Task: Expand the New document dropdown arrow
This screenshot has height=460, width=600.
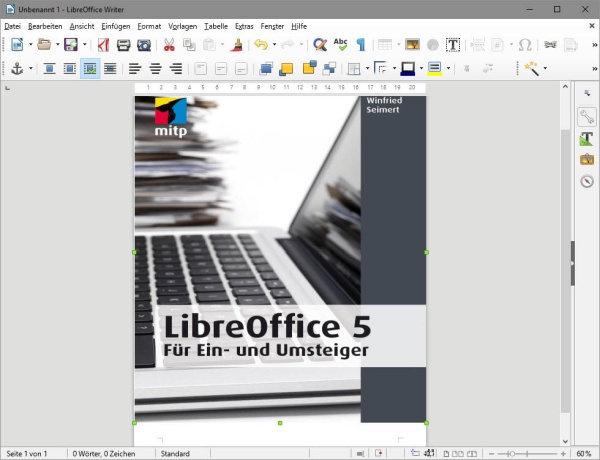Action: point(31,45)
